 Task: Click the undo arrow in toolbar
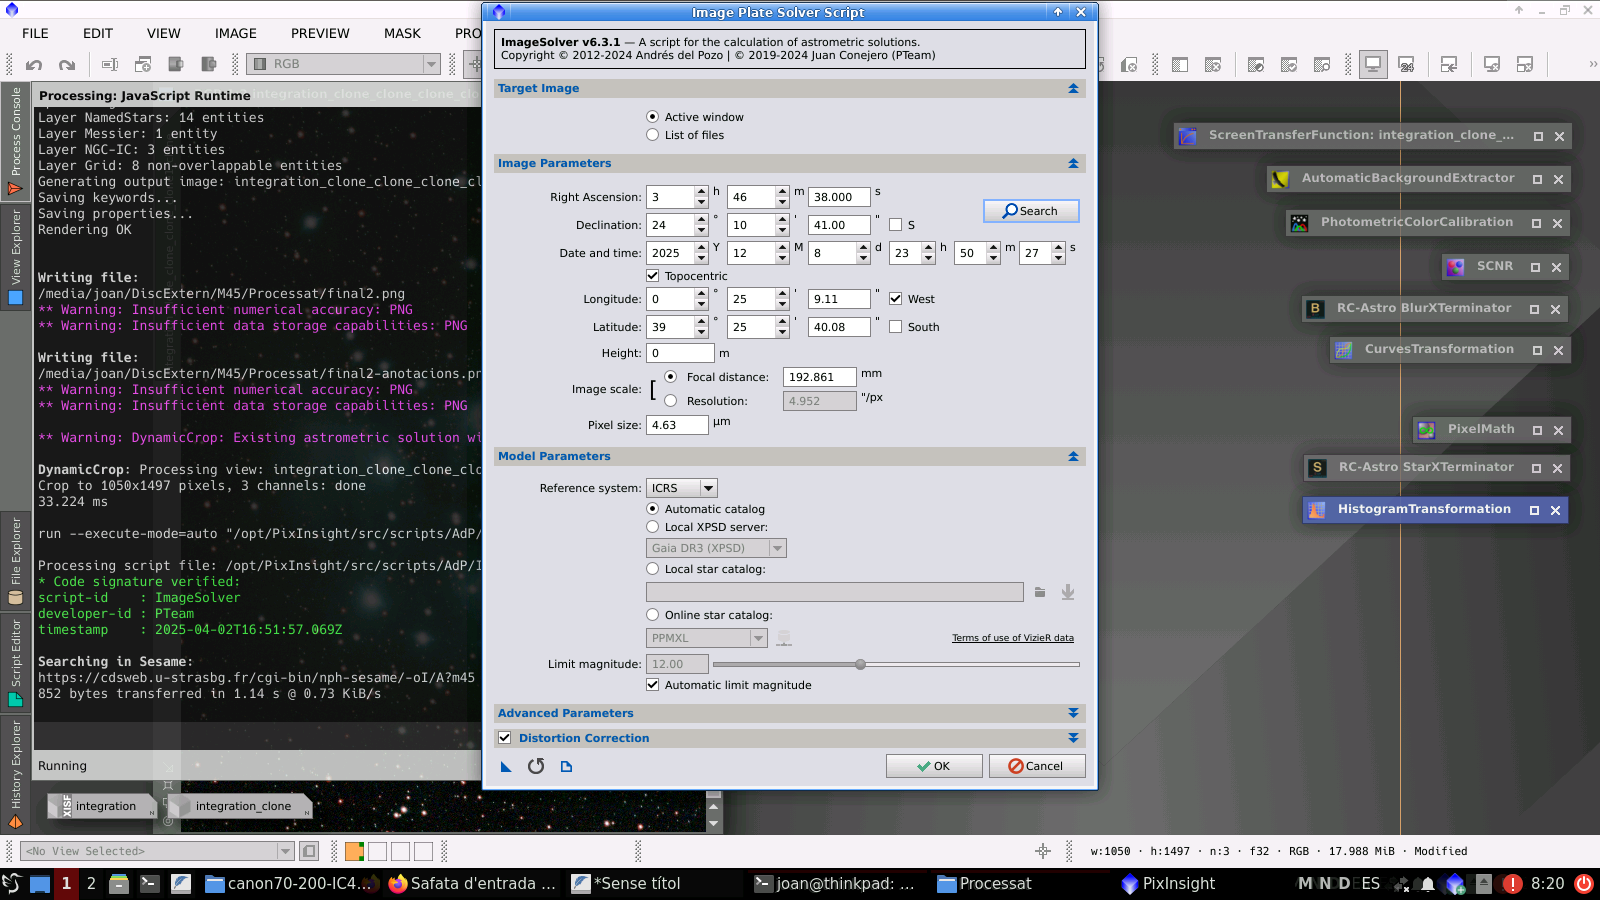tap(34, 65)
